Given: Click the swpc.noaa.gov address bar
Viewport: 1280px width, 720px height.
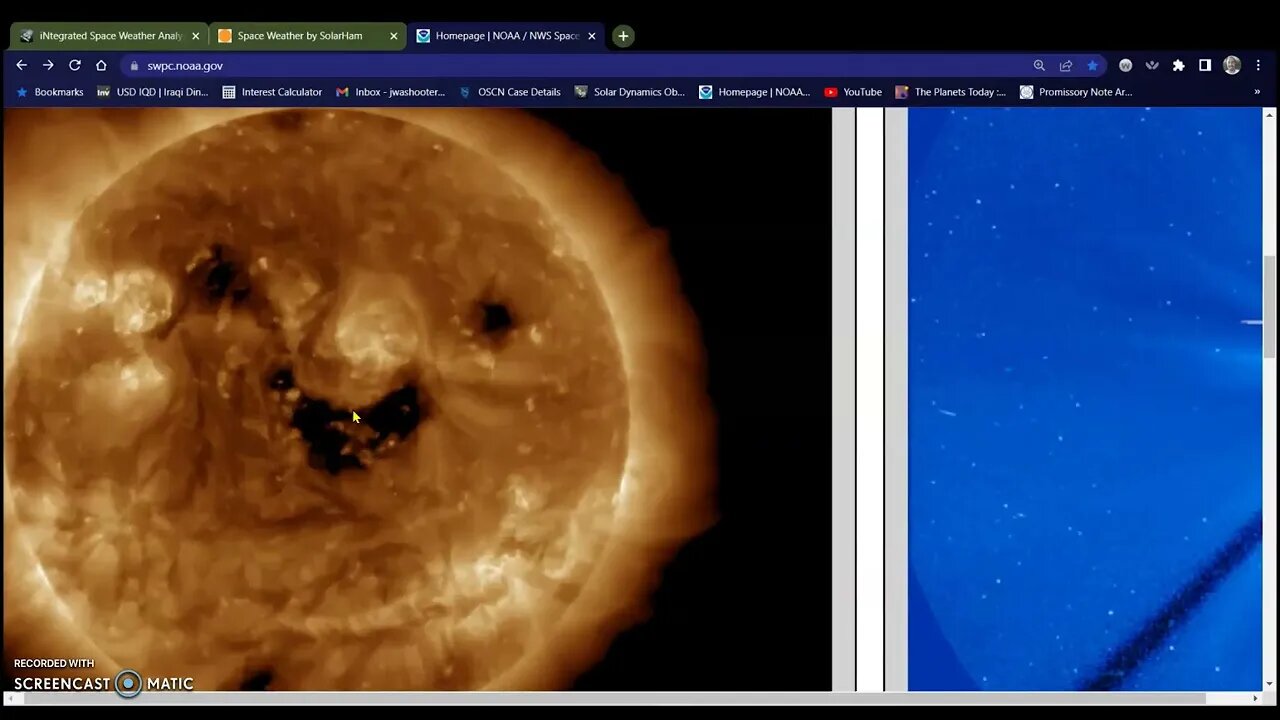Looking at the screenshot, I should 580,65.
